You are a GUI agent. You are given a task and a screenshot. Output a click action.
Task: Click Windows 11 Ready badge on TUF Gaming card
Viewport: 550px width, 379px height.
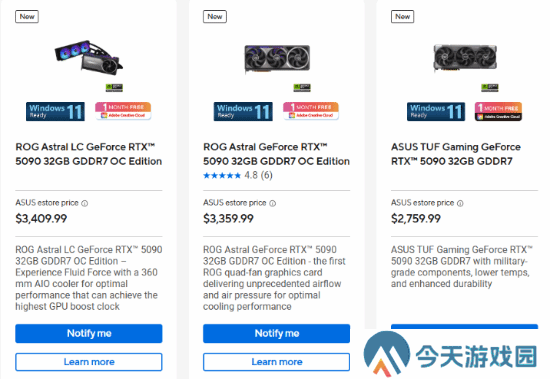(436, 112)
